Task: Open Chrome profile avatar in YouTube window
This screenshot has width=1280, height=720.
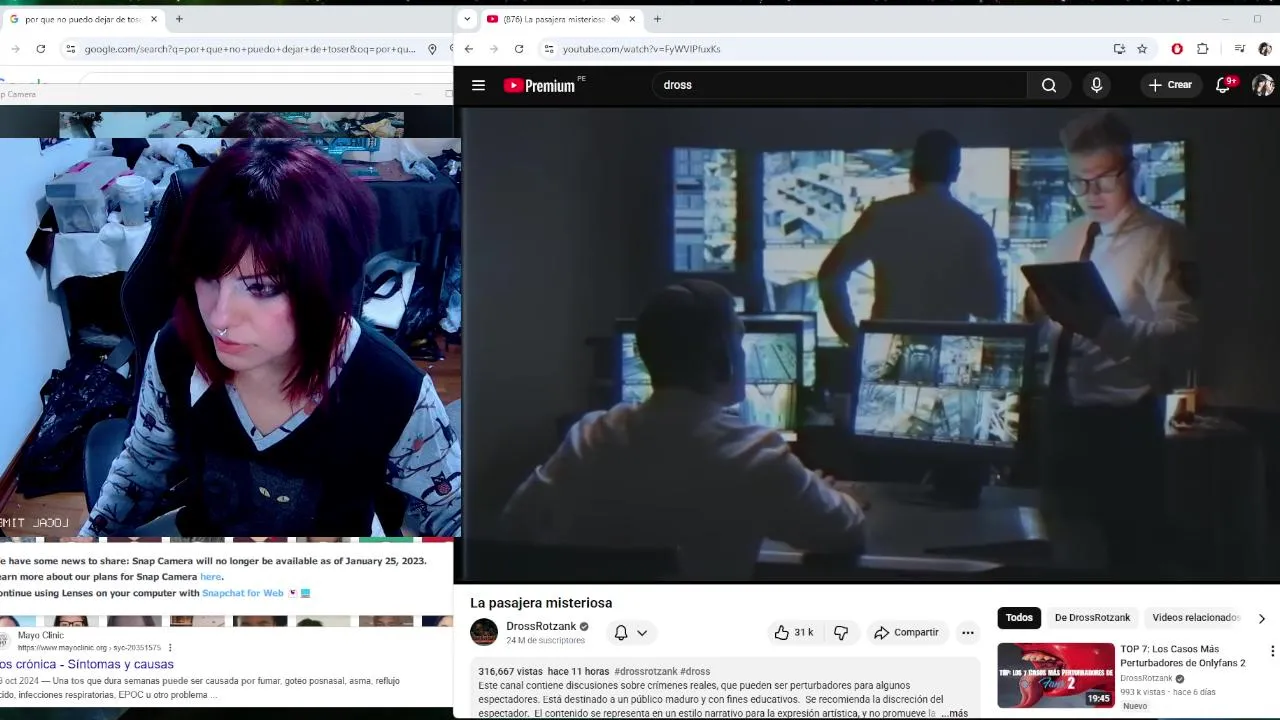Action: coord(1265,49)
